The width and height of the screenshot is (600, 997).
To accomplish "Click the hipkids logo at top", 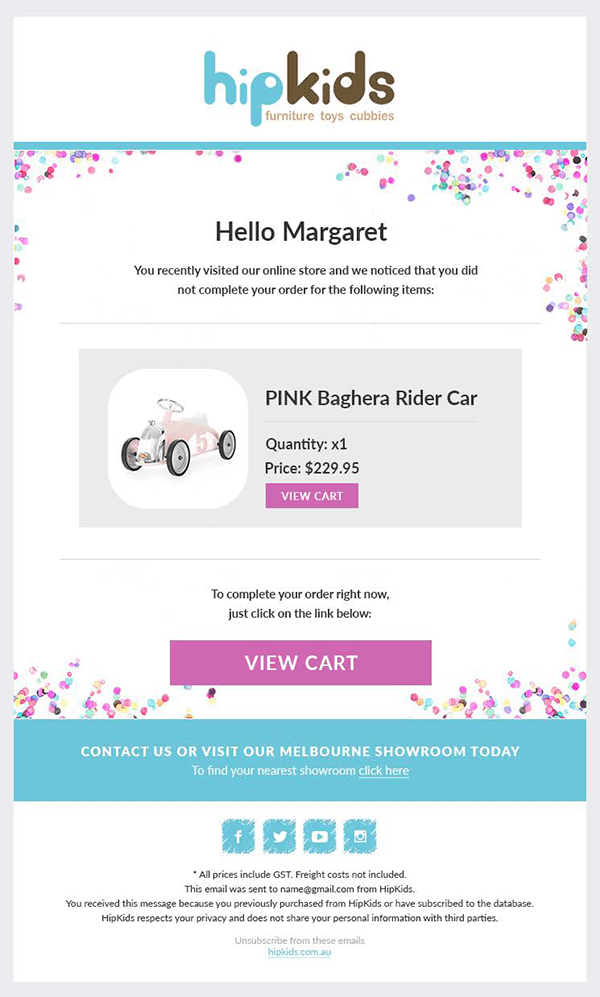I will (299, 88).
